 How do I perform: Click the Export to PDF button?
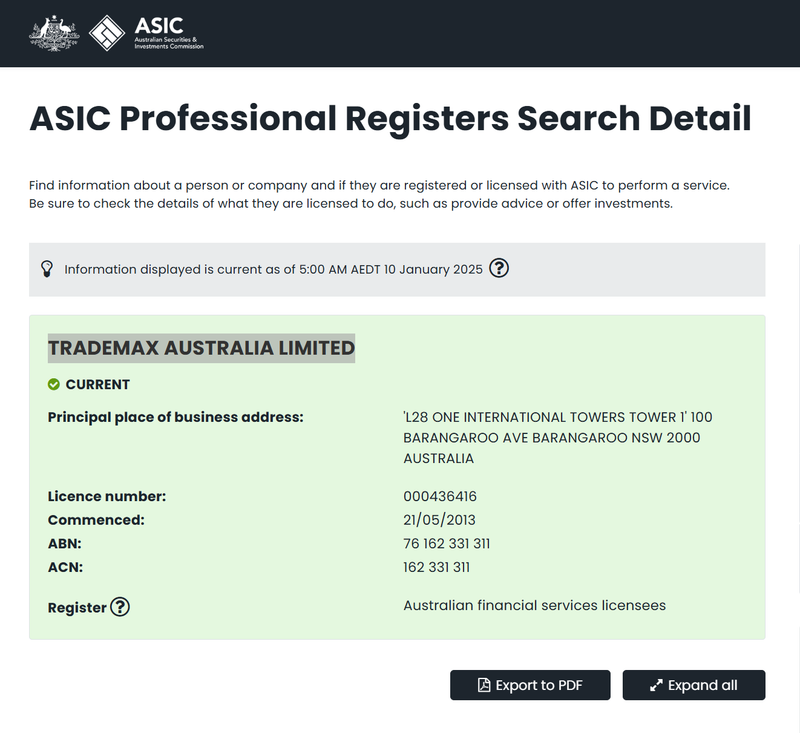pos(530,685)
